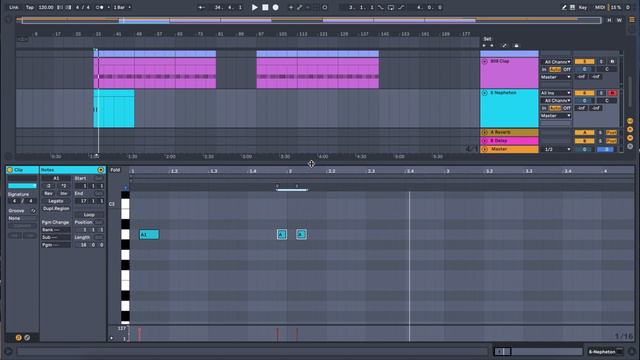Click the Tap tempo button

[x=30, y=7]
